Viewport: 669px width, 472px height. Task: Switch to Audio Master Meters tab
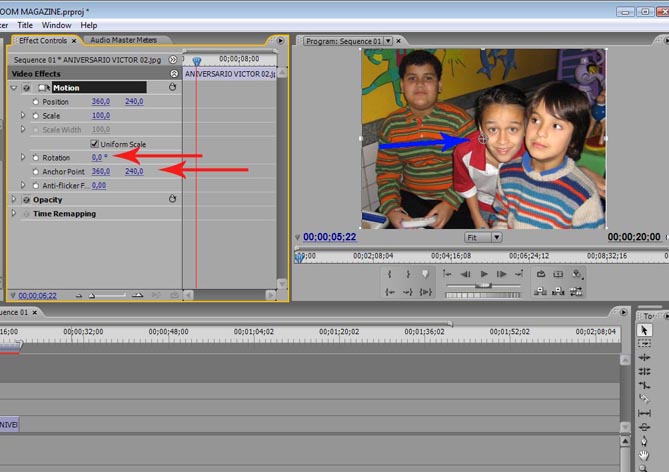pyautogui.click(x=126, y=41)
